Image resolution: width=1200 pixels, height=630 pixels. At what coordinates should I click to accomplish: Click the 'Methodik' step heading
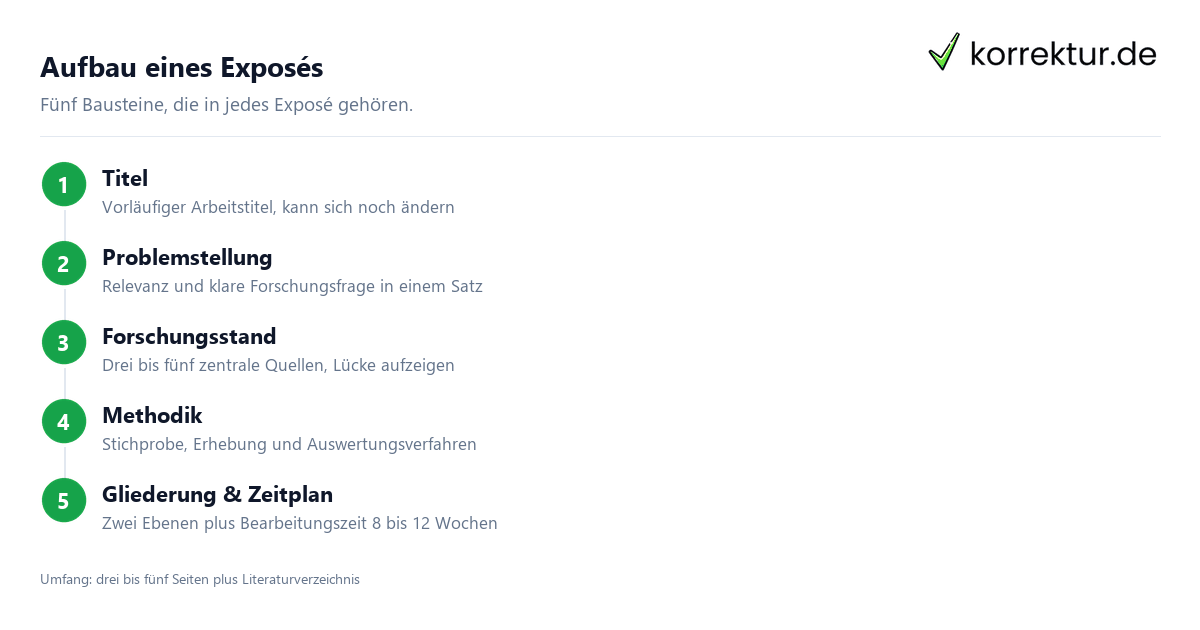[x=152, y=416]
